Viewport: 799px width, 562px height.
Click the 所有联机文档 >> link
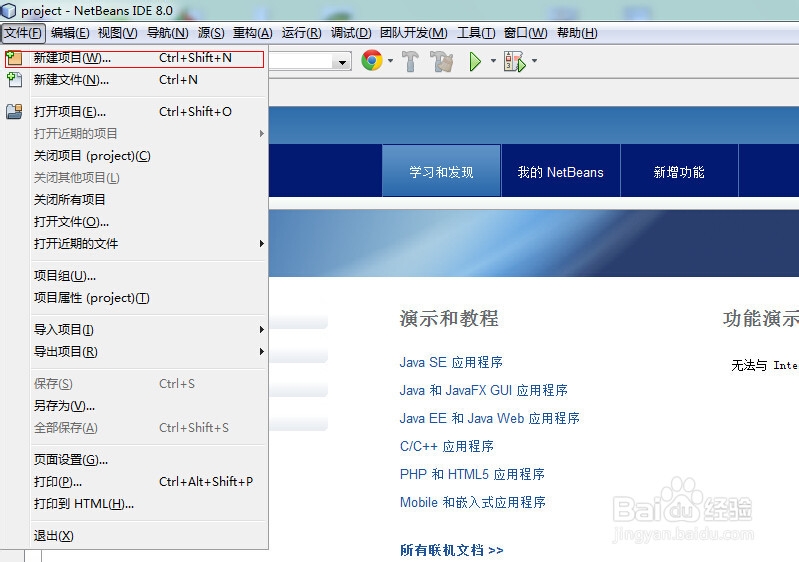[x=451, y=550]
